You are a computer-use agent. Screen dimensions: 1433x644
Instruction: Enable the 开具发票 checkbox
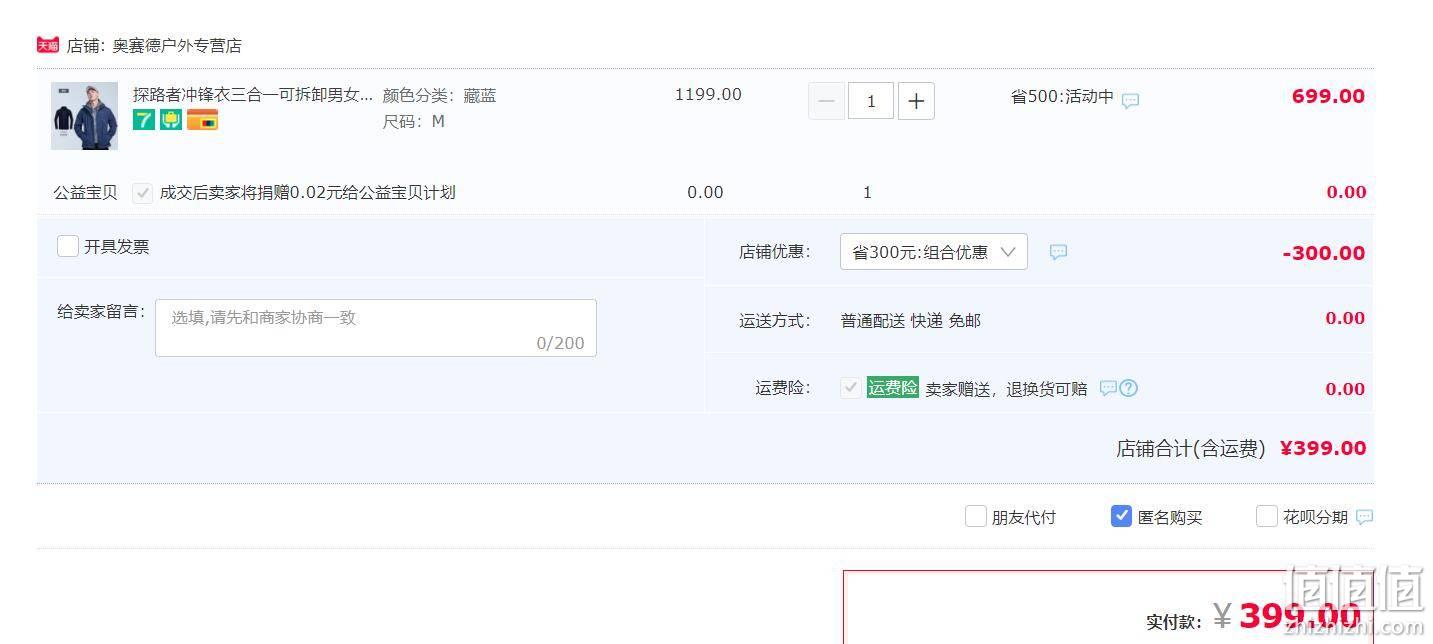point(68,246)
